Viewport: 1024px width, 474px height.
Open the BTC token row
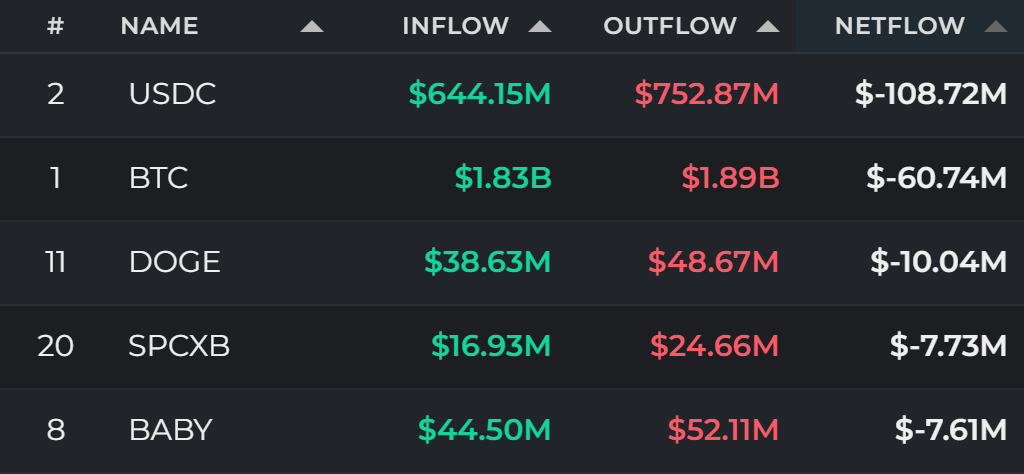pyautogui.click(x=512, y=178)
